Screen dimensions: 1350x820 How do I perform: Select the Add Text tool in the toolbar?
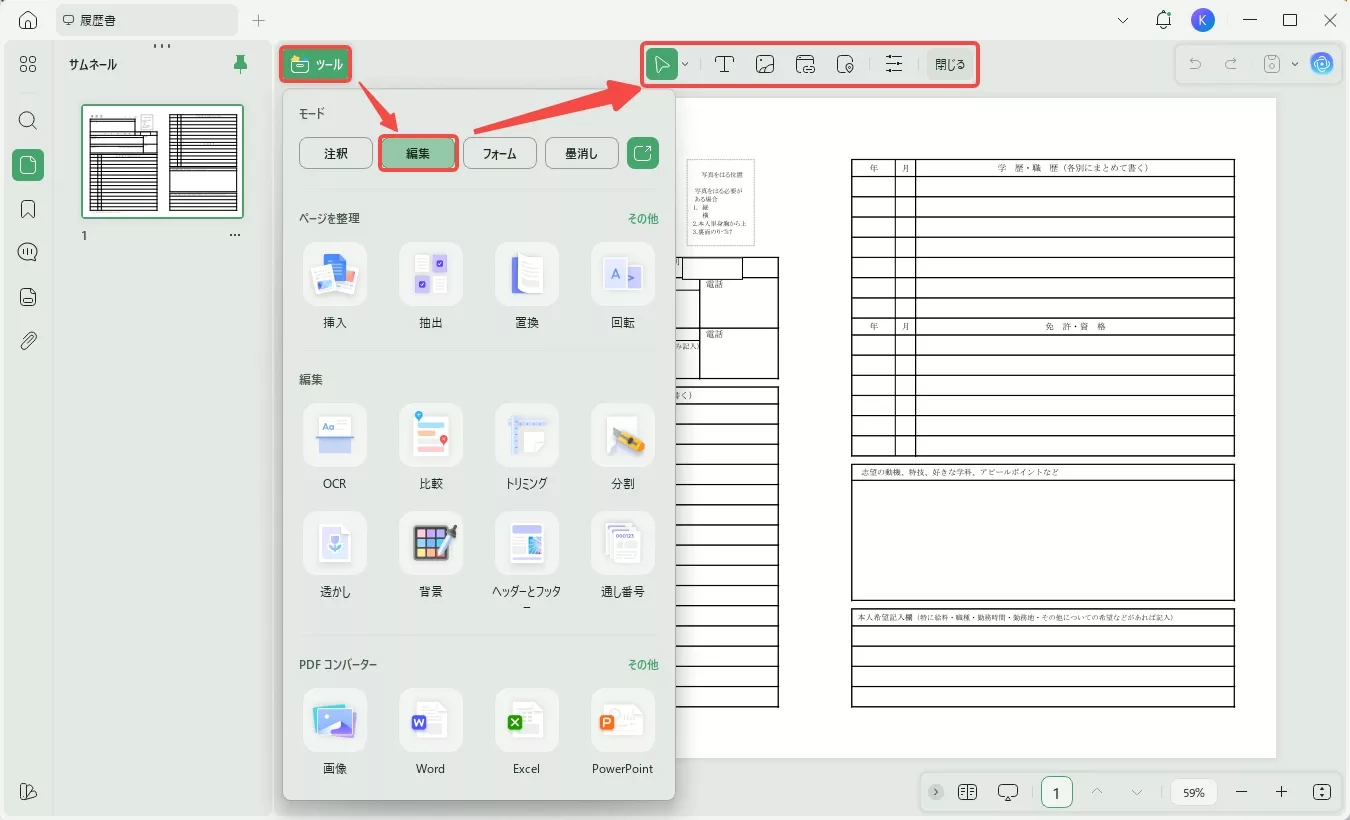pos(724,64)
